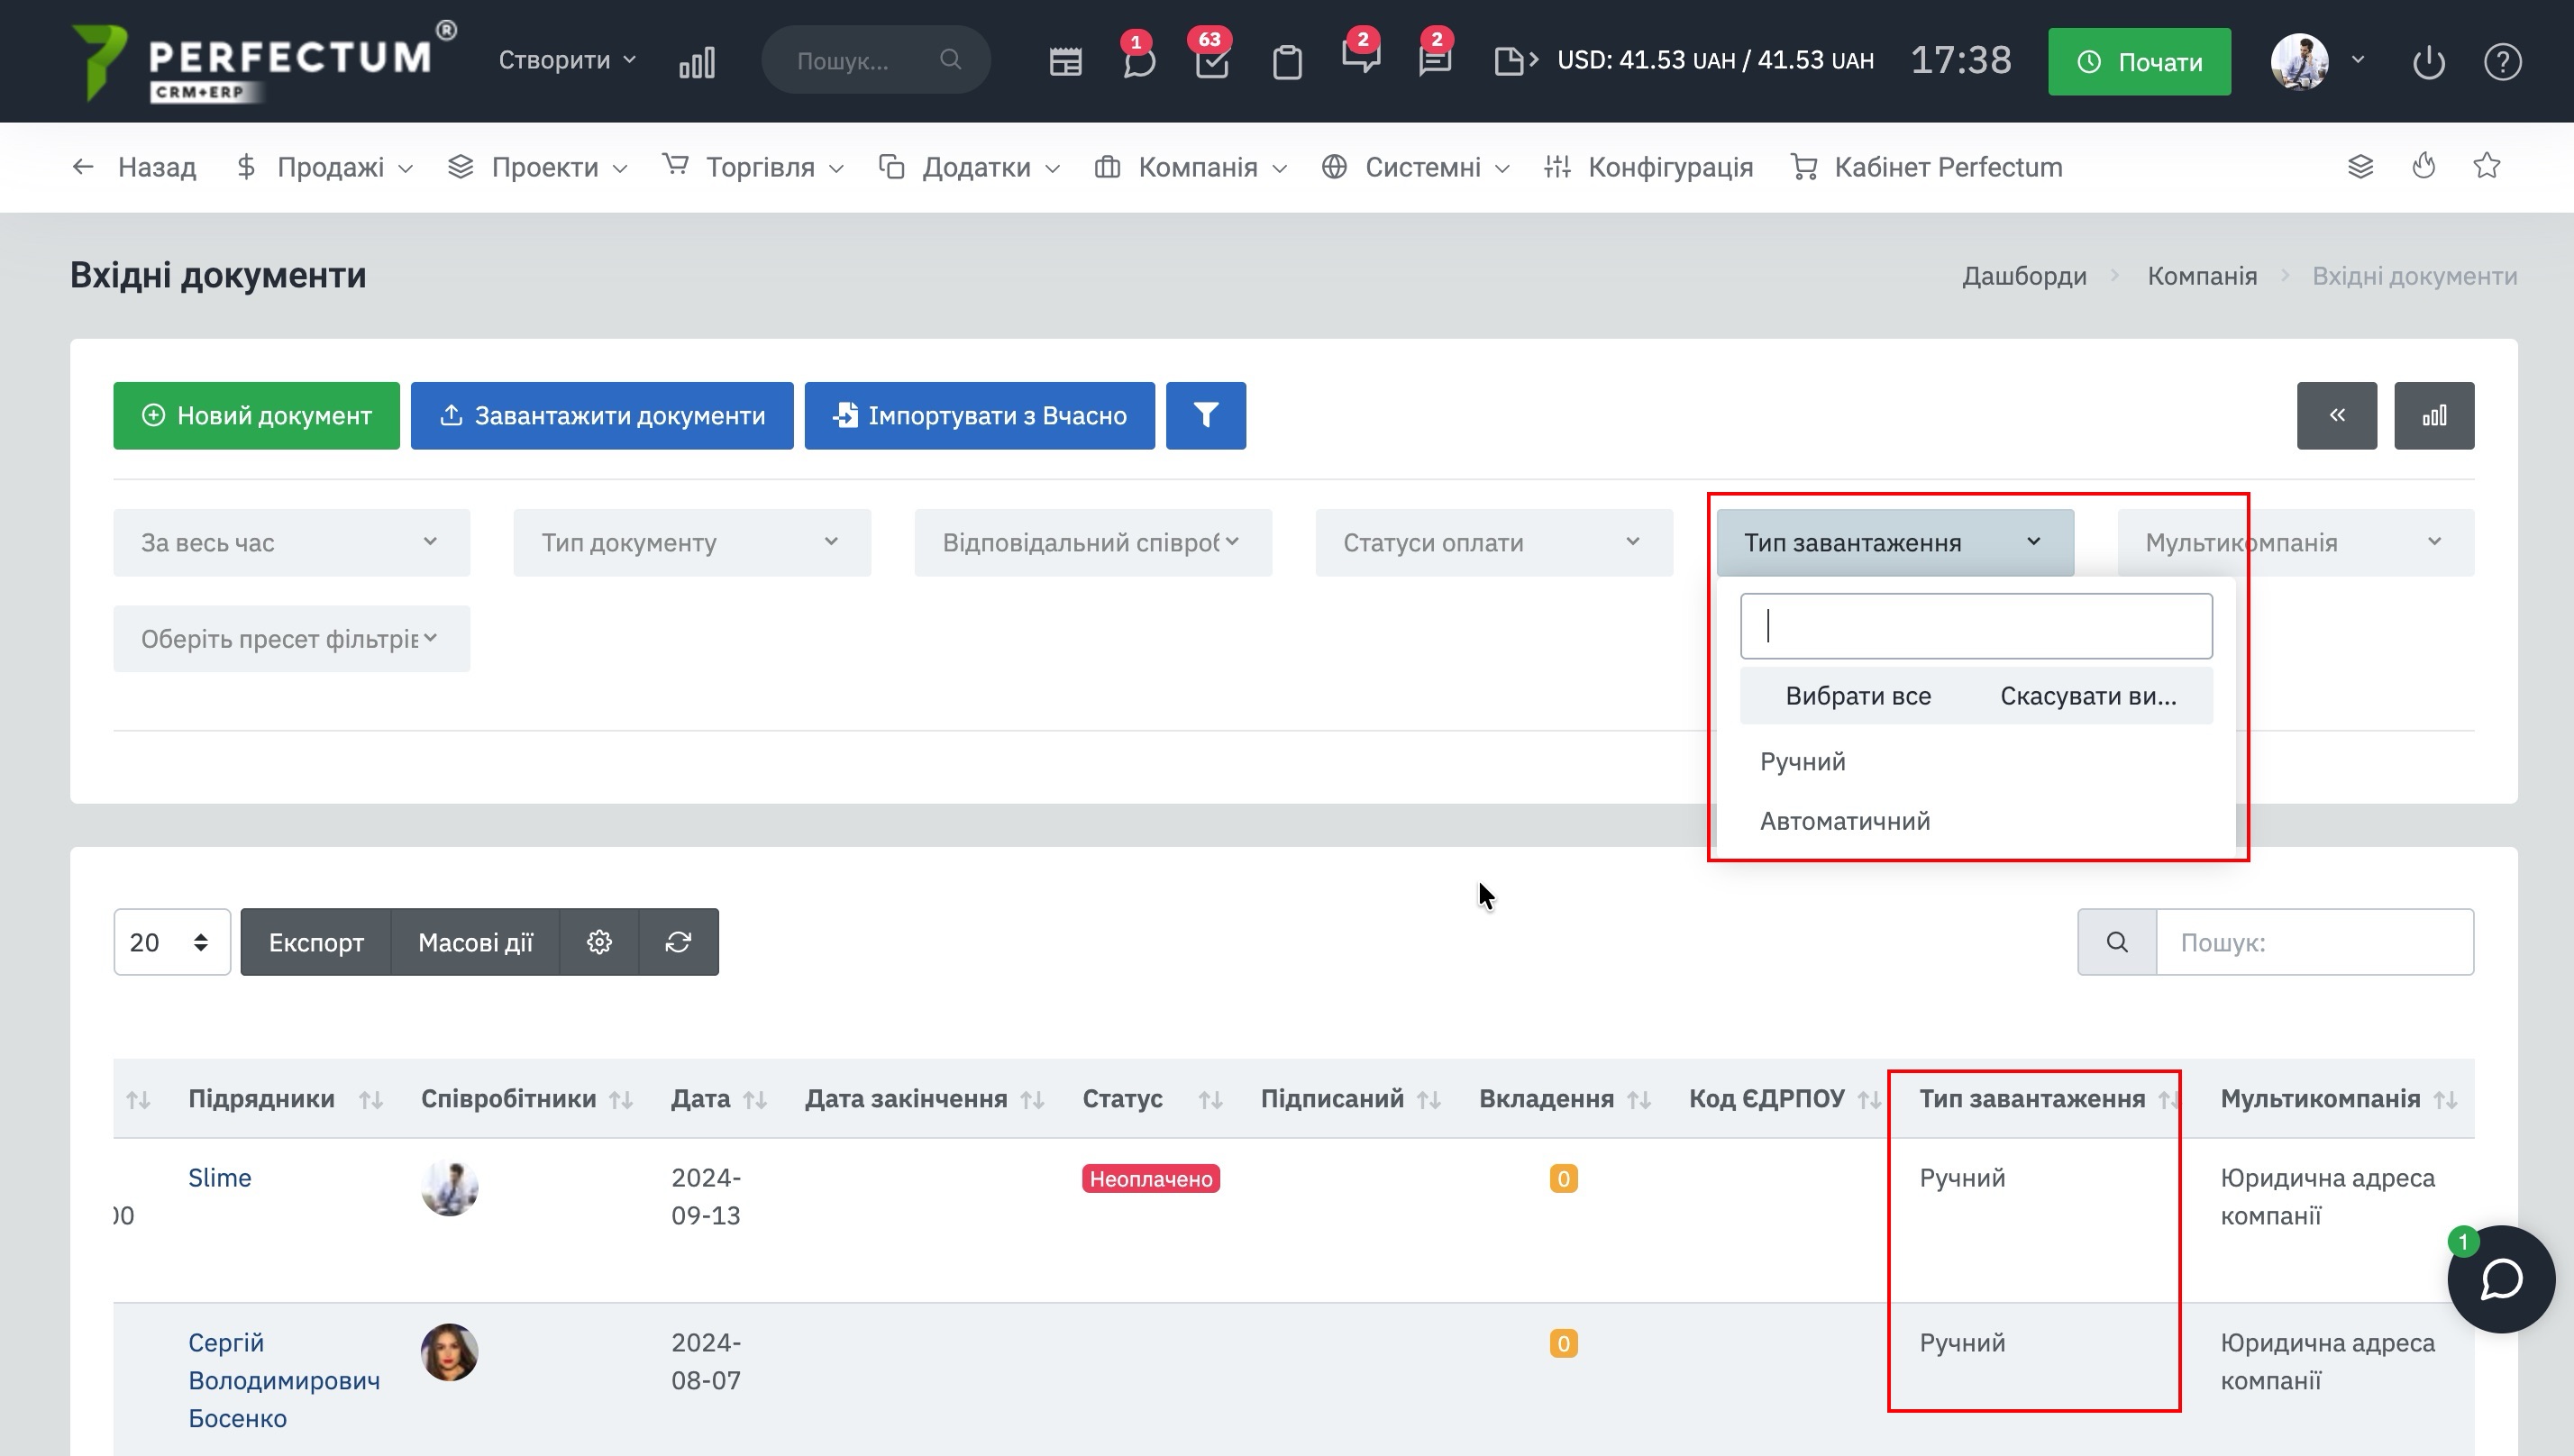This screenshot has width=2574, height=1456.
Task: Click the favorites star icon
Action: [x=2486, y=166]
